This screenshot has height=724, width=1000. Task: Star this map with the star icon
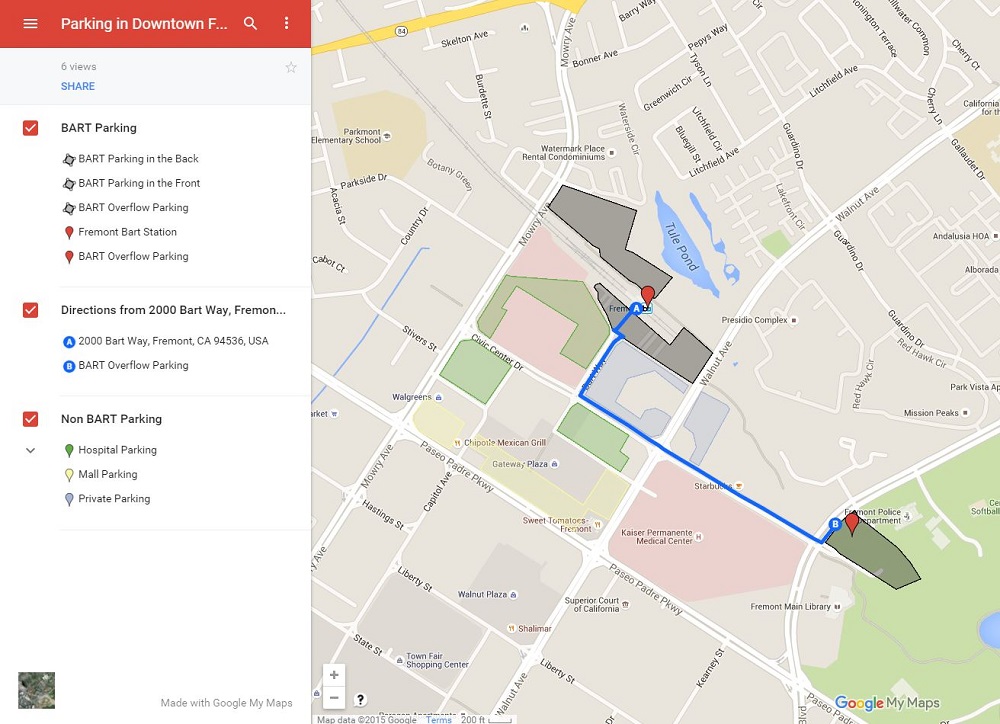pos(291,67)
